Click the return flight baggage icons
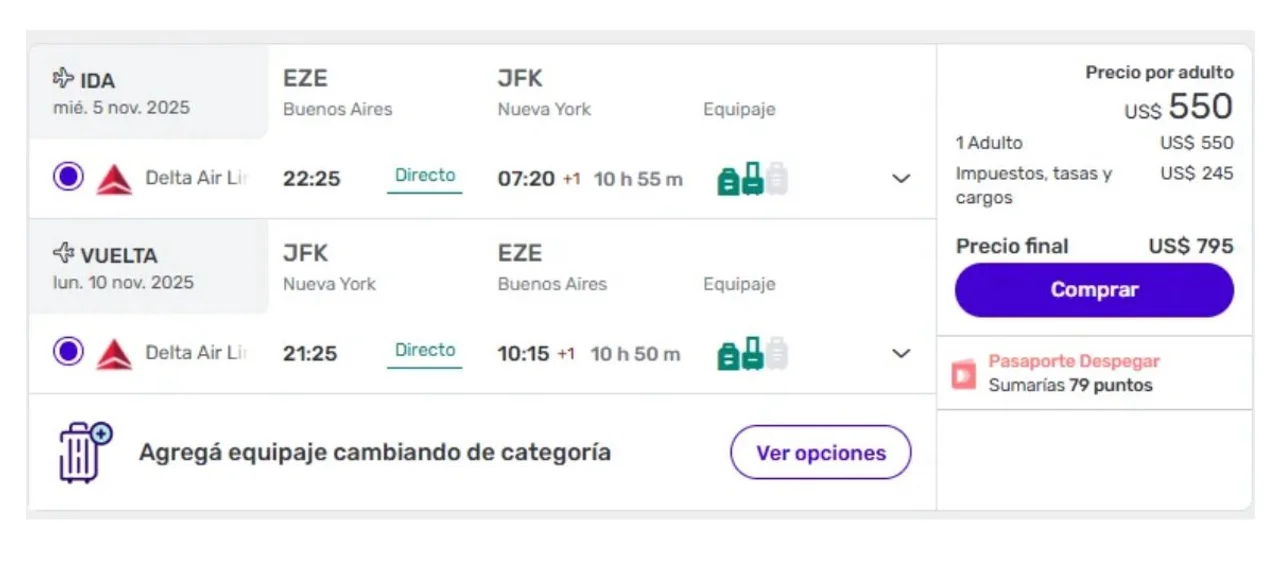The width and height of the screenshot is (1280, 566). (x=752, y=354)
